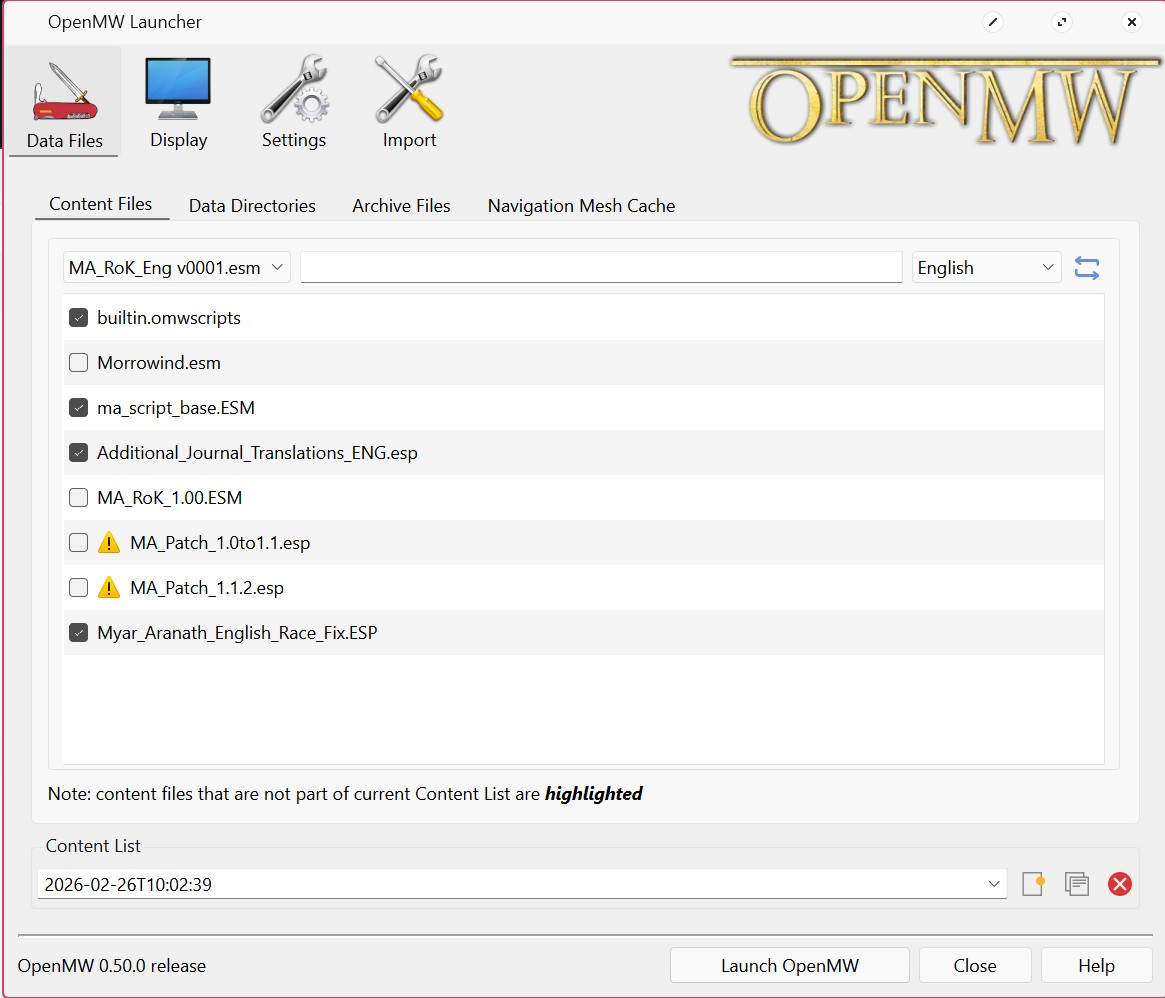Open the Settings section icon

click(293, 100)
